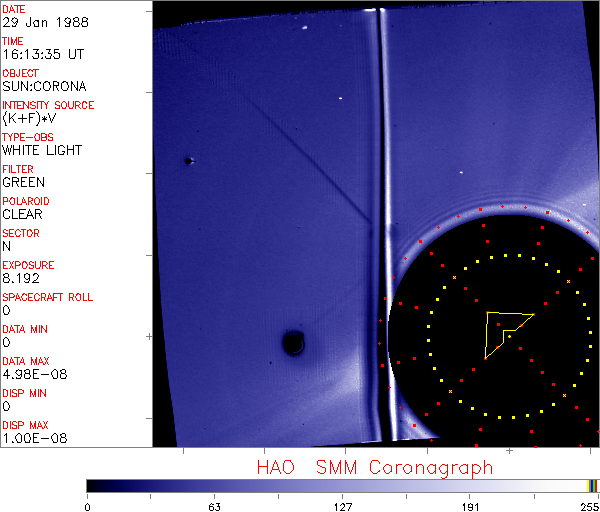Select the 0 value under DATA MIN
Screen dimensions: 600x512
tap(7, 342)
